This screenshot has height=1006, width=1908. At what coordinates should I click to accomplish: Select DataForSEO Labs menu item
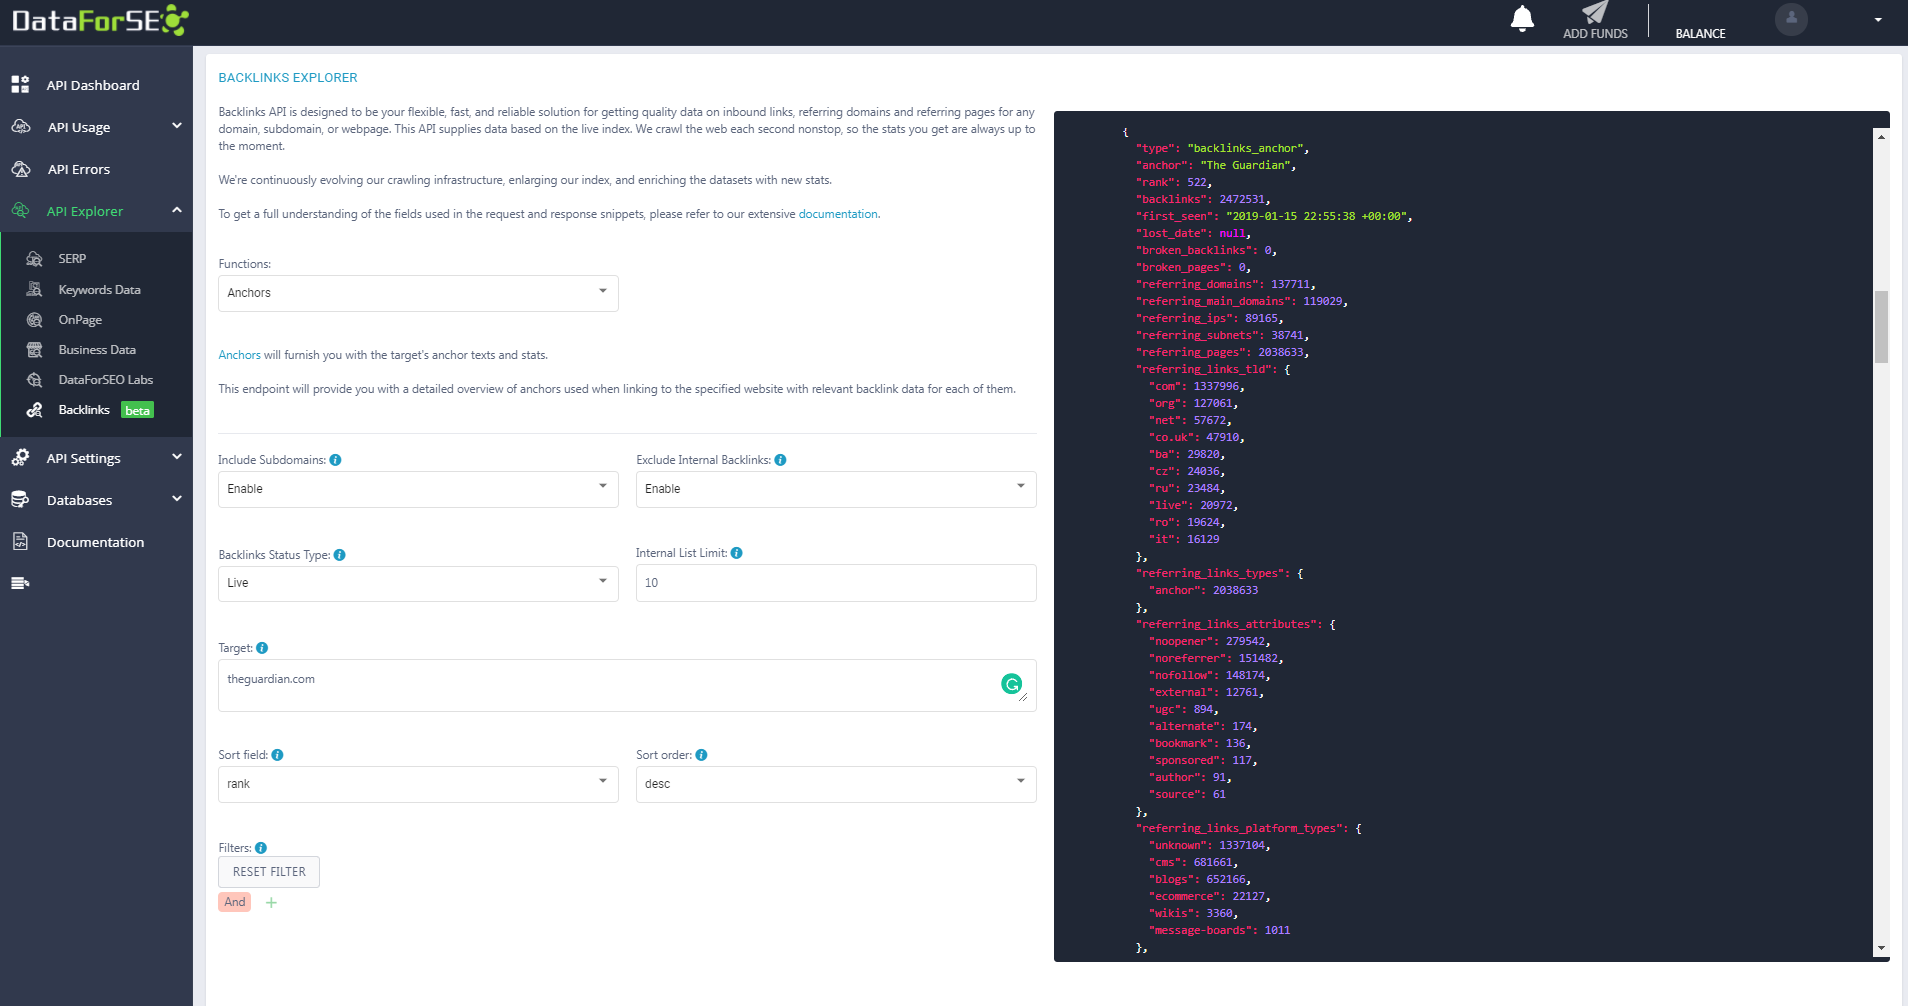tap(106, 380)
